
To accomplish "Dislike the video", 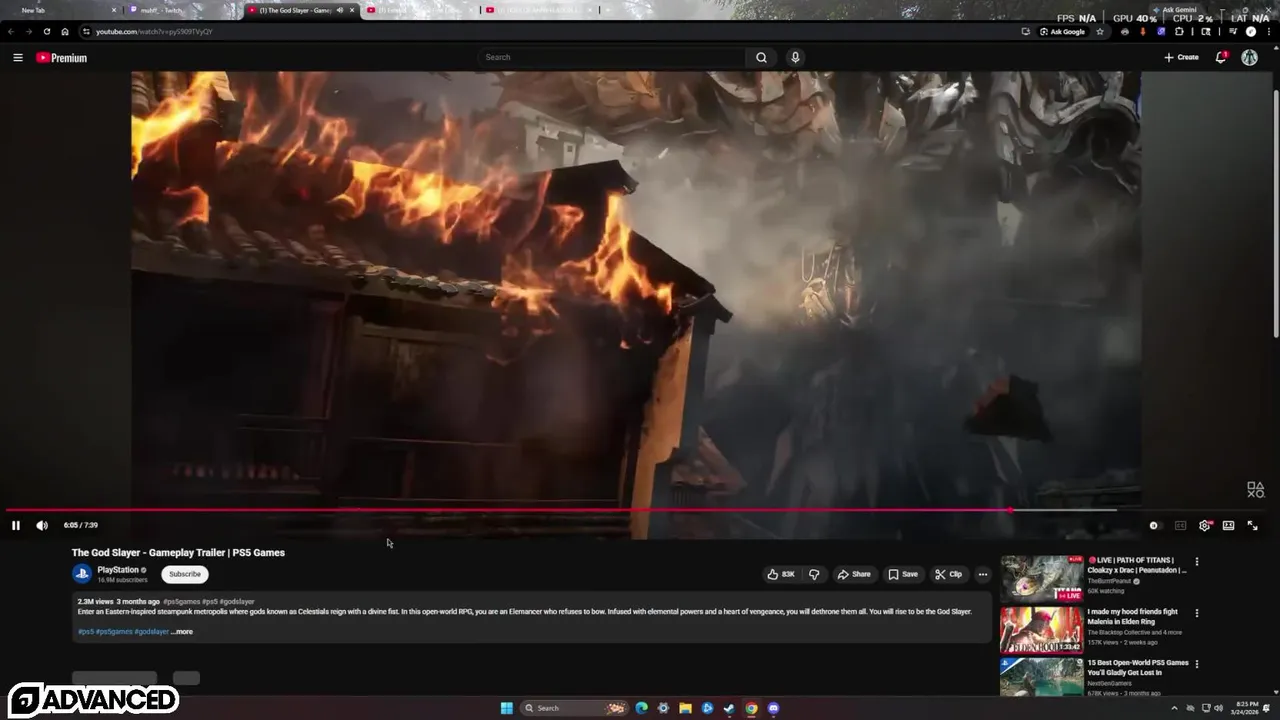I will (x=814, y=574).
